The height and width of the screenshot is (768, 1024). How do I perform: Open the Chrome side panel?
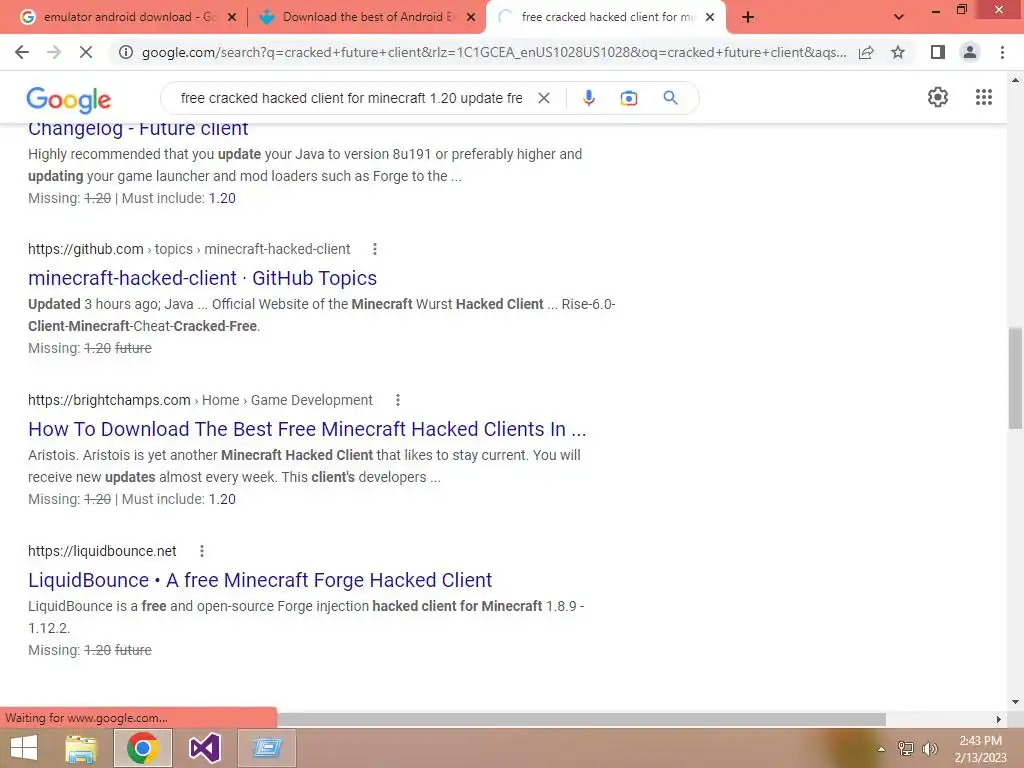(938, 52)
